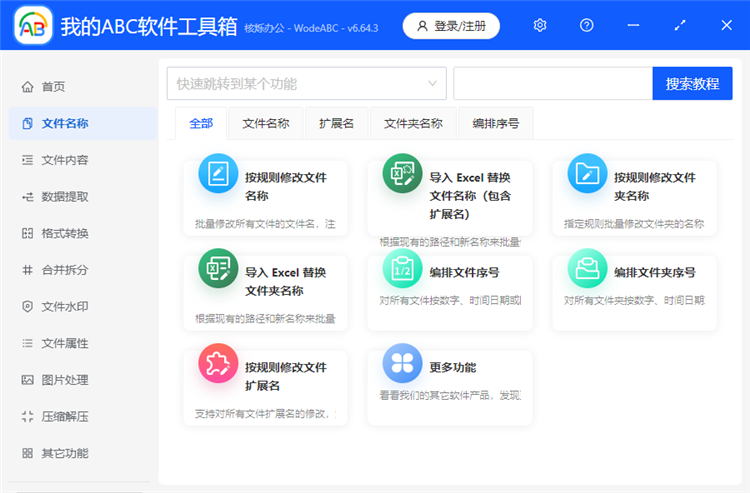Focus the tutorial search input field
The width and height of the screenshot is (750, 493).
coord(553,84)
